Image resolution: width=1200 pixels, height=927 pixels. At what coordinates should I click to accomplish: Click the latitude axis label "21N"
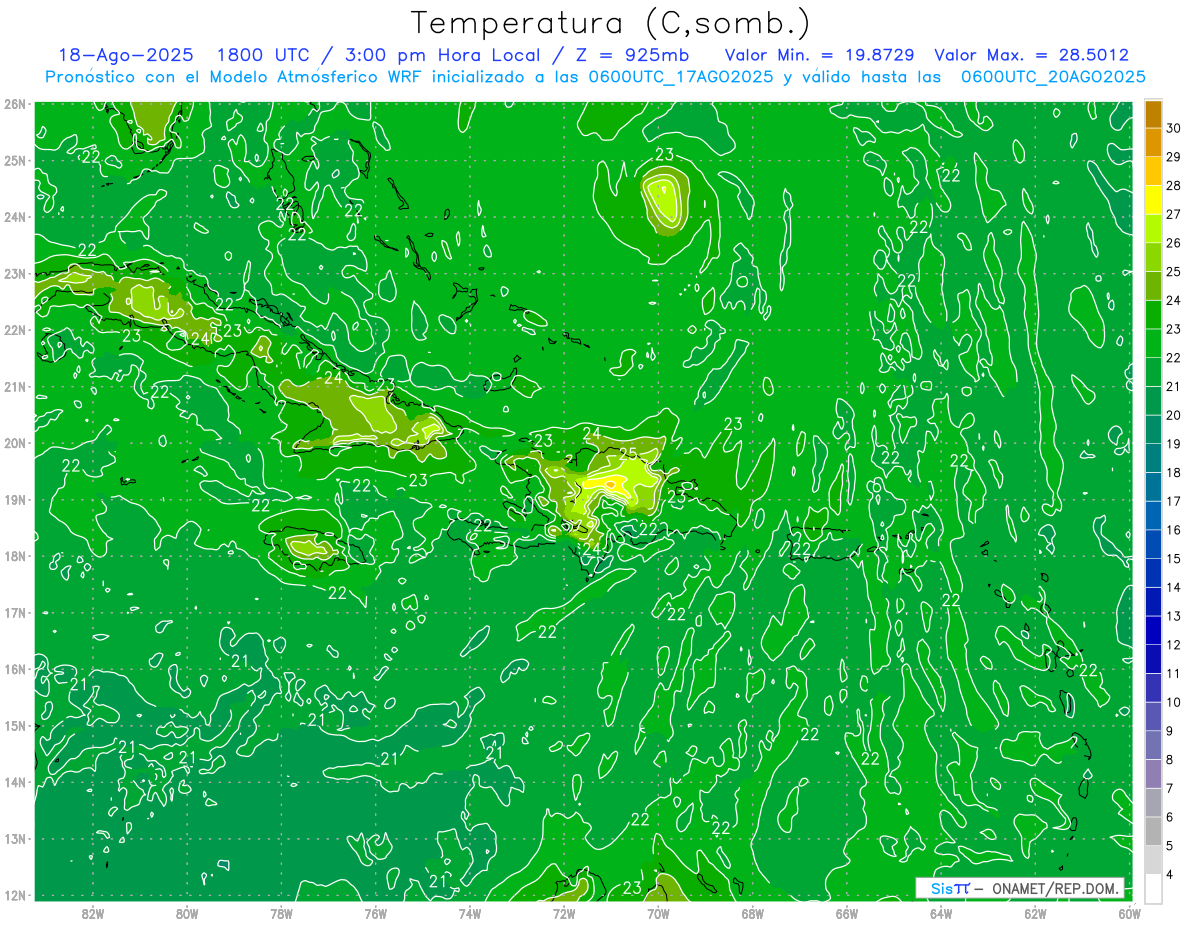[15, 386]
